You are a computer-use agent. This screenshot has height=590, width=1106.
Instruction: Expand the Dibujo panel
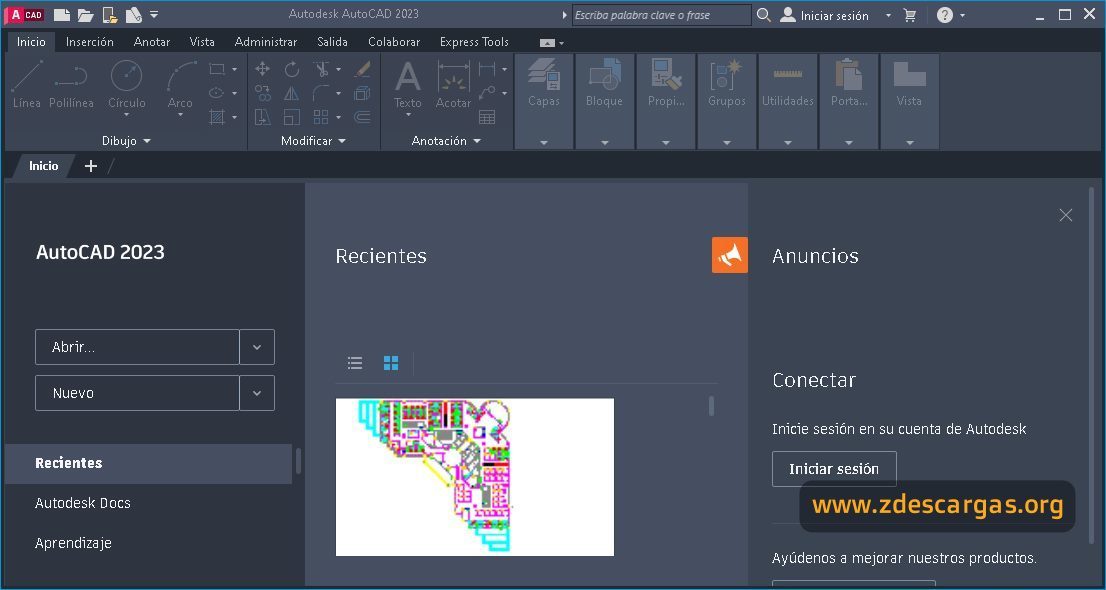(x=126, y=141)
